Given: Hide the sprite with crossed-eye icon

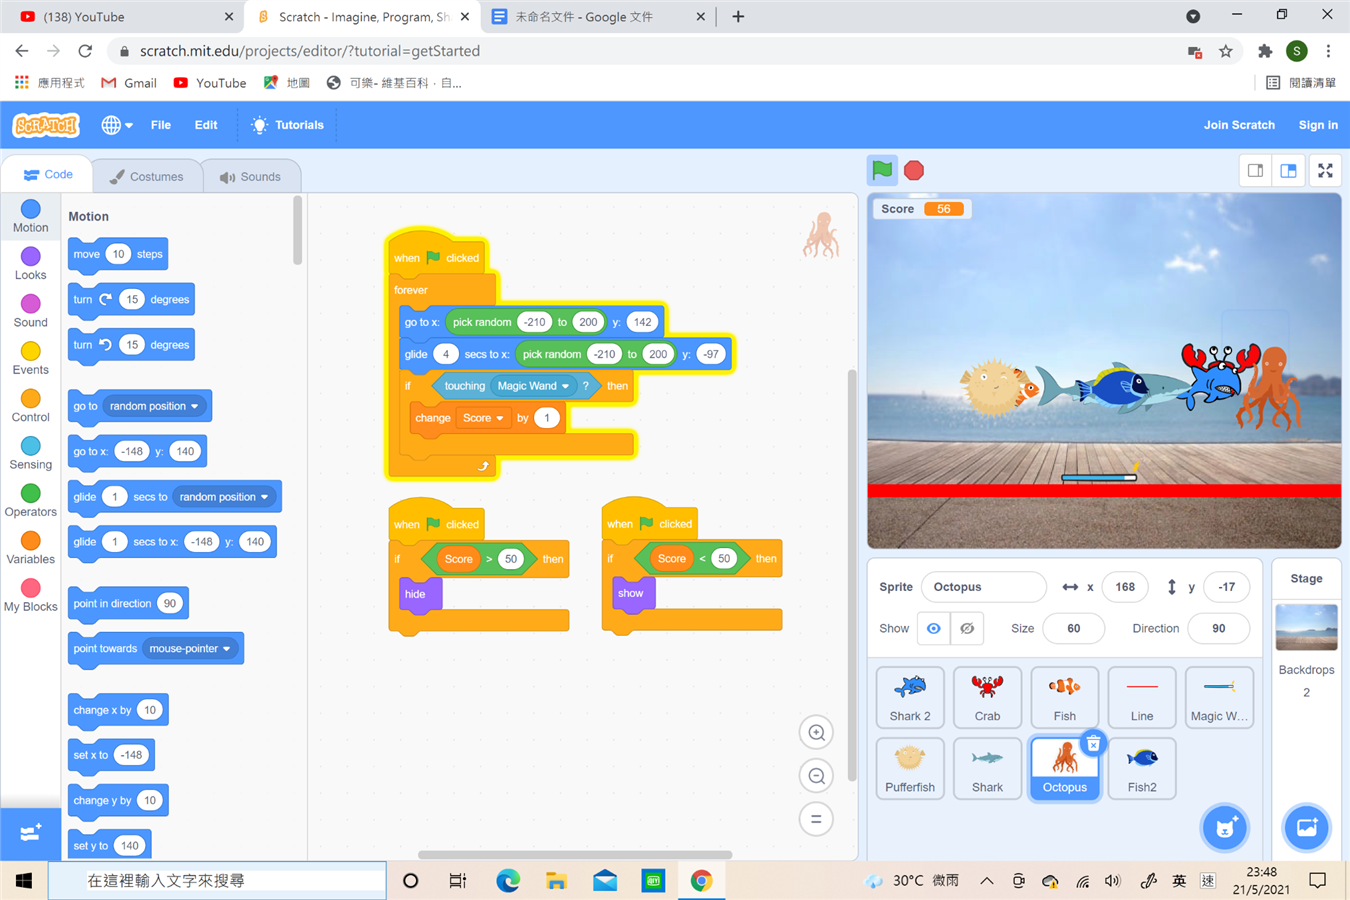Looking at the screenshot, I should click(967, 629).
